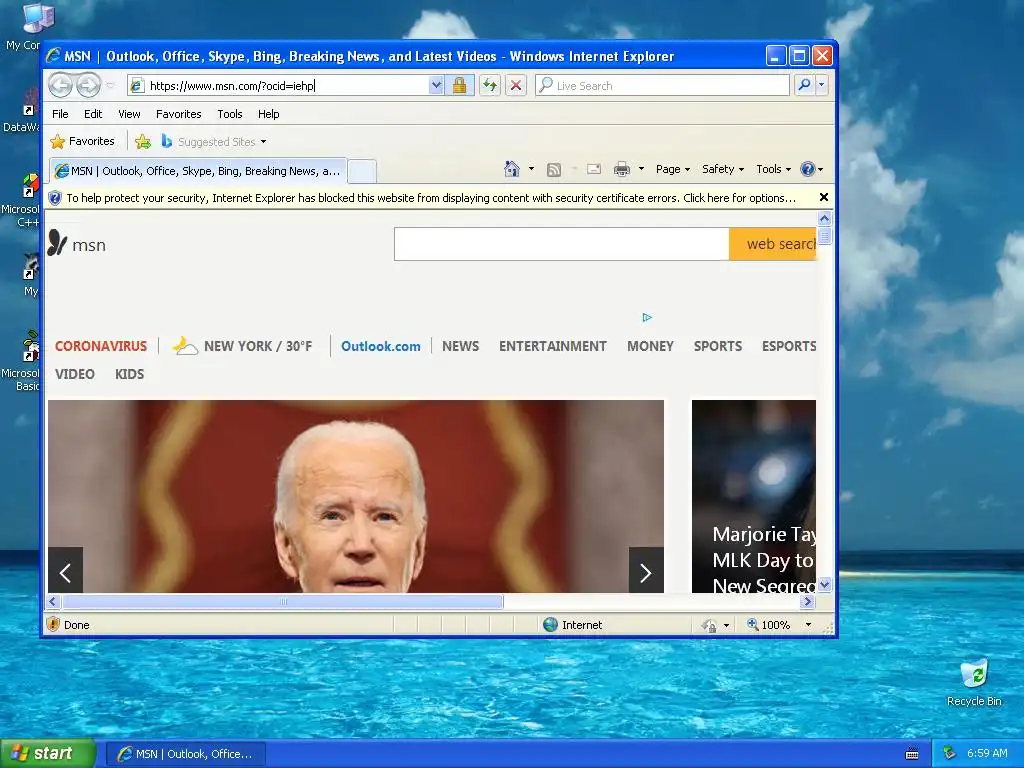This screenshot has width=1024, height=768.
Task: Open the Tools menu in the menu bar
Action: (x=230, y=114)
